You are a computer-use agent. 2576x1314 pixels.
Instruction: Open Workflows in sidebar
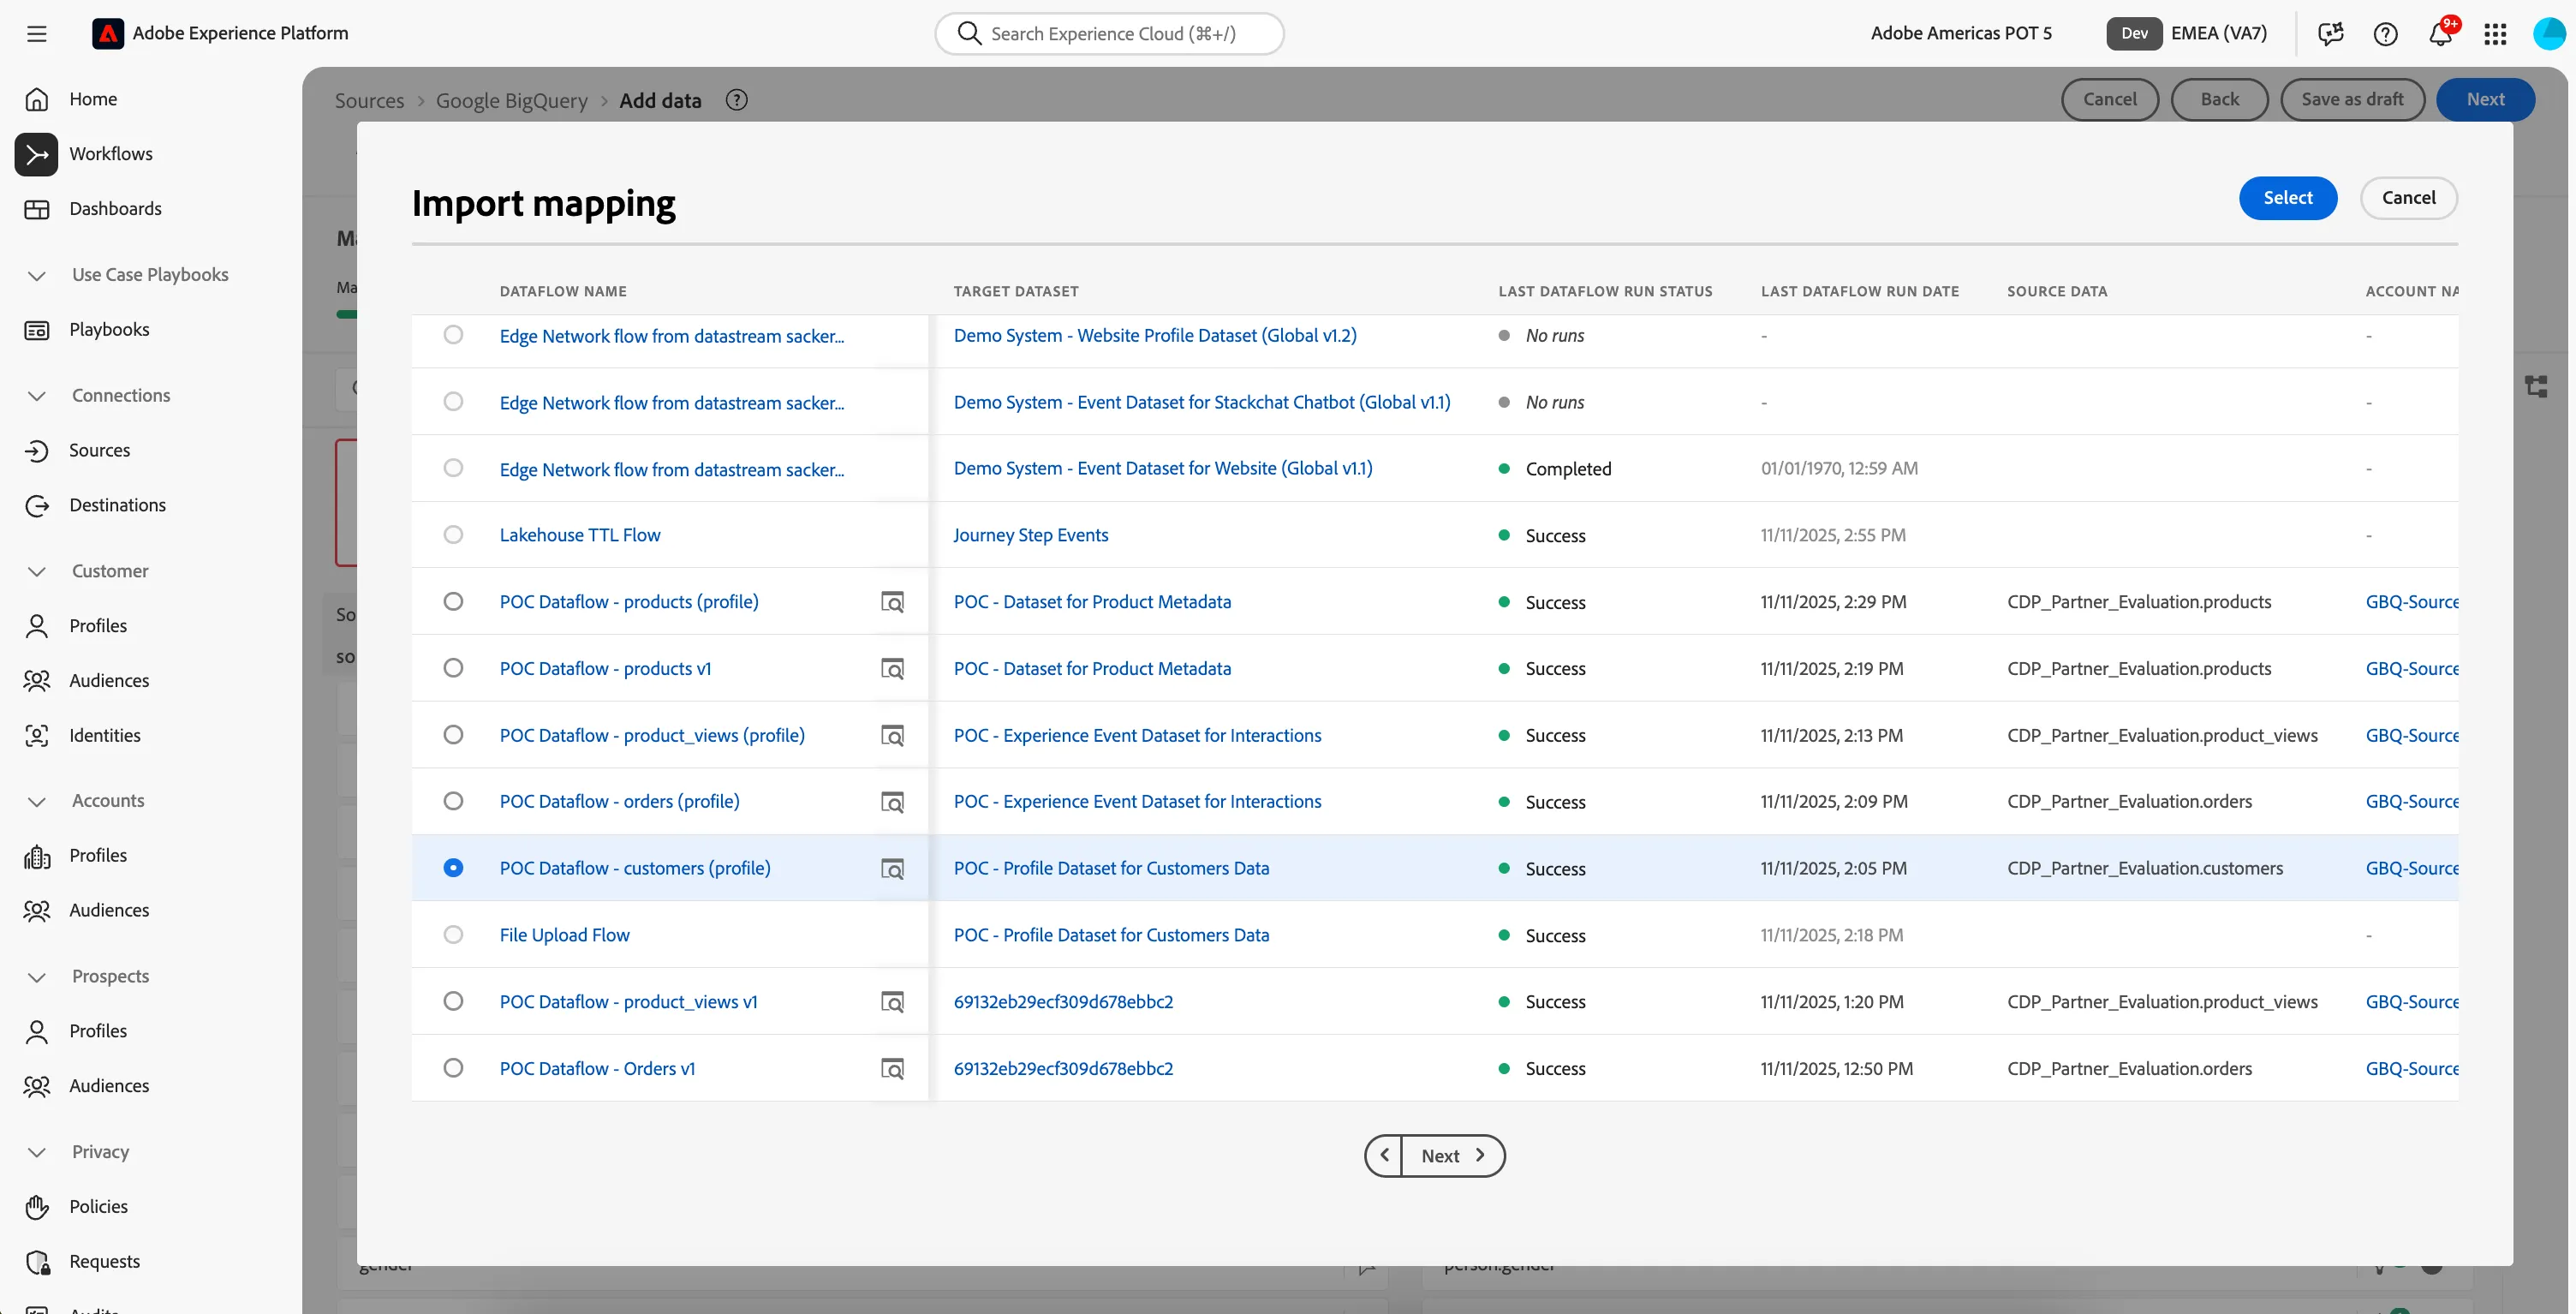pyautogui.click(x=111, y=154)
